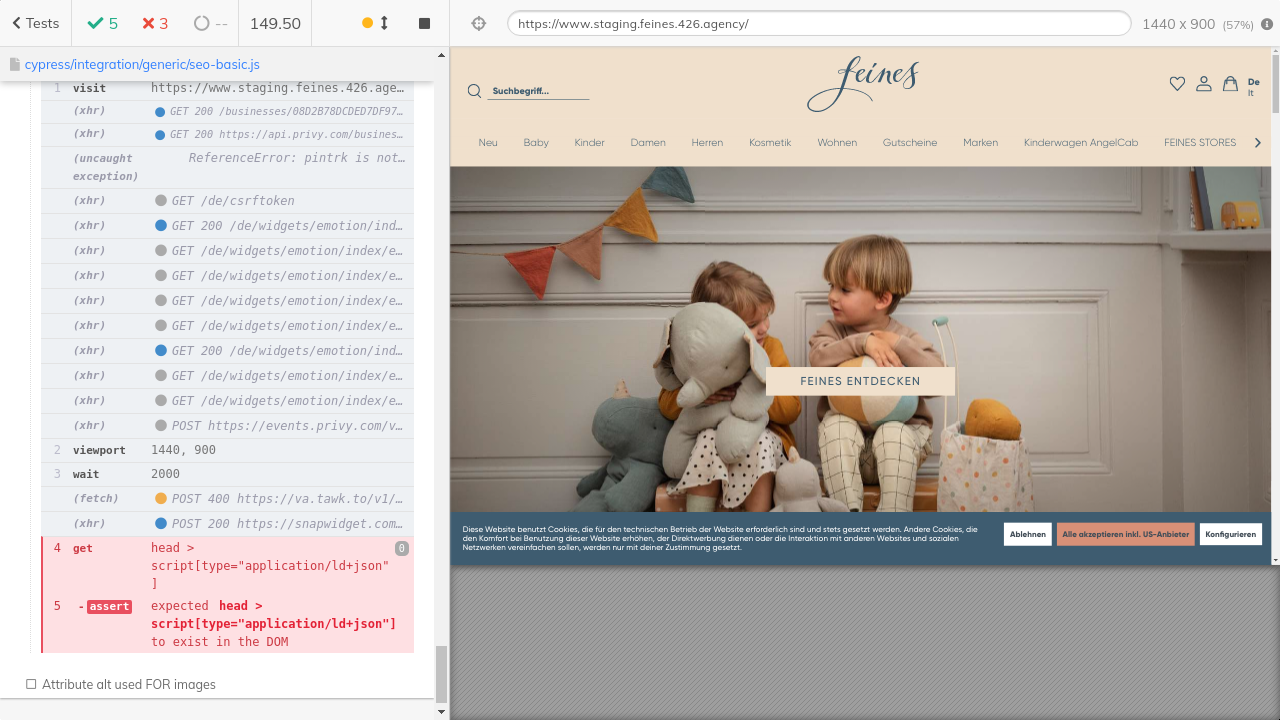Open the selector playground crosshair icon
1280x720 pixels.
(x=478, y=23)
